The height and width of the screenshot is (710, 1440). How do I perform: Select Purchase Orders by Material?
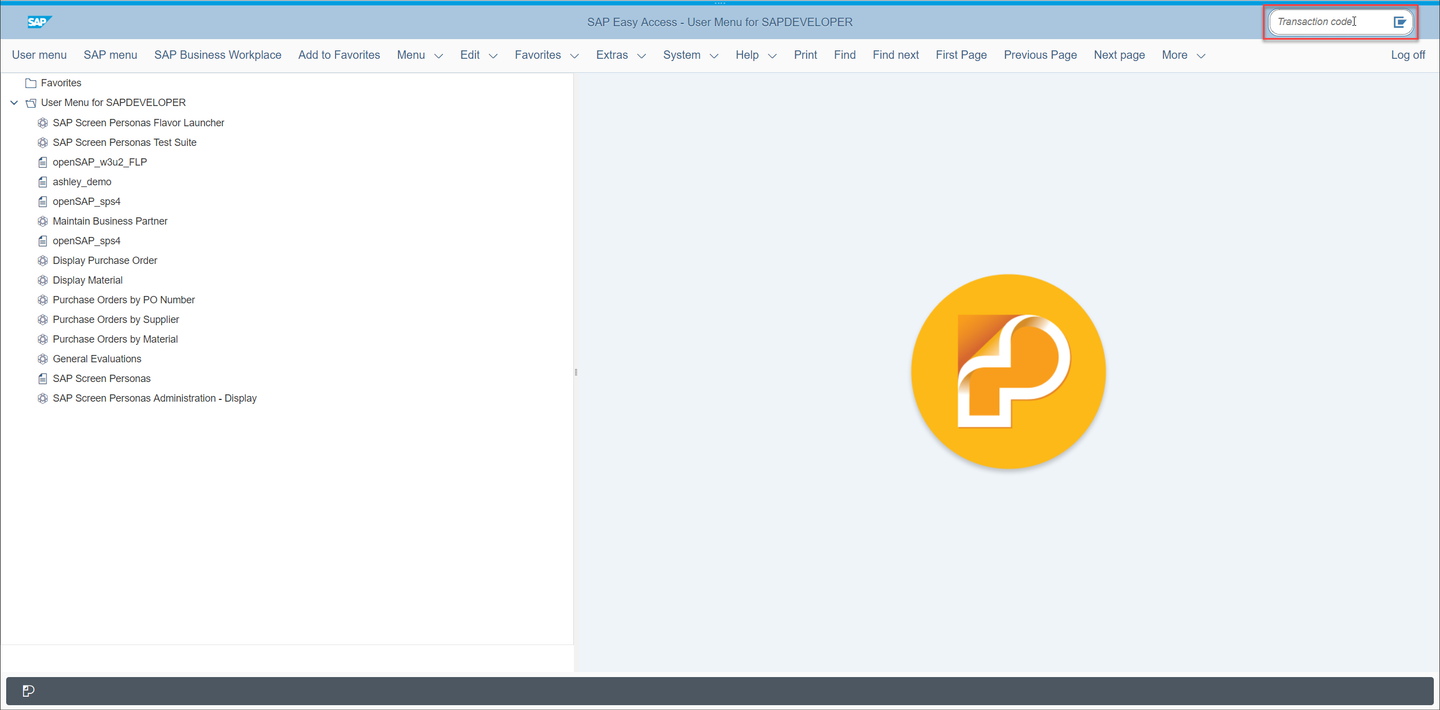(x=115, y=339)
